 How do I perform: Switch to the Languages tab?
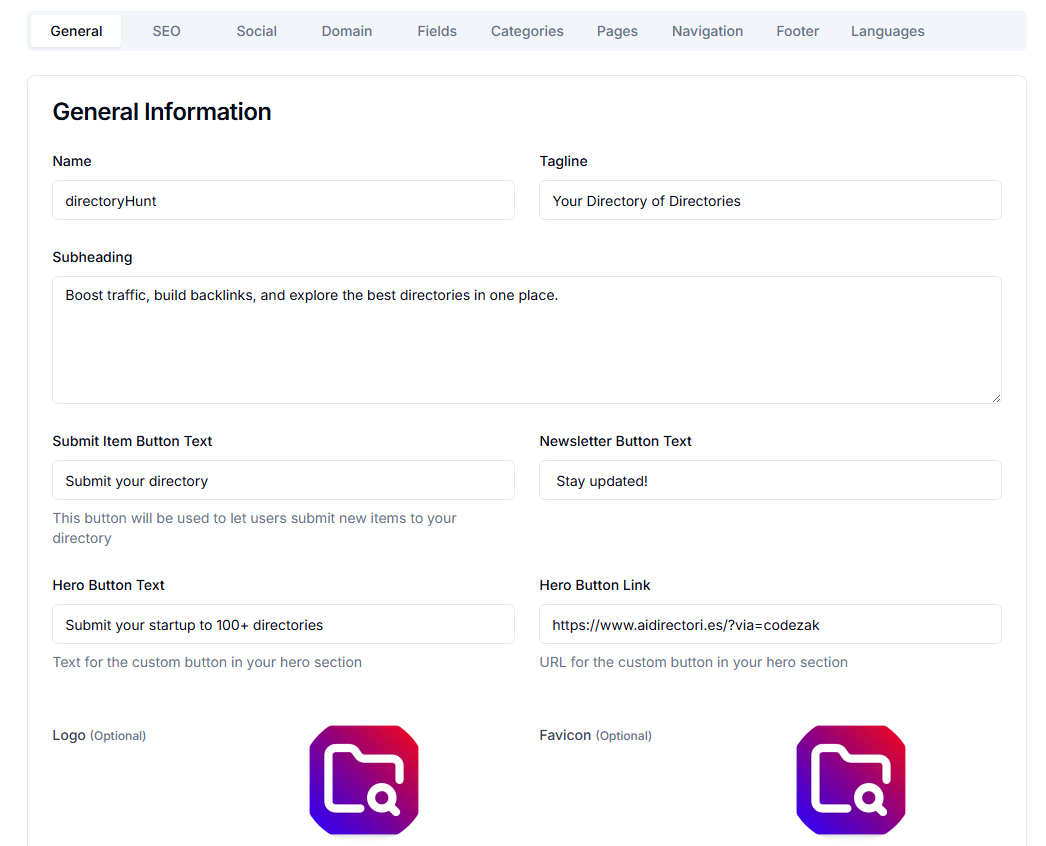tap(887, 31)
